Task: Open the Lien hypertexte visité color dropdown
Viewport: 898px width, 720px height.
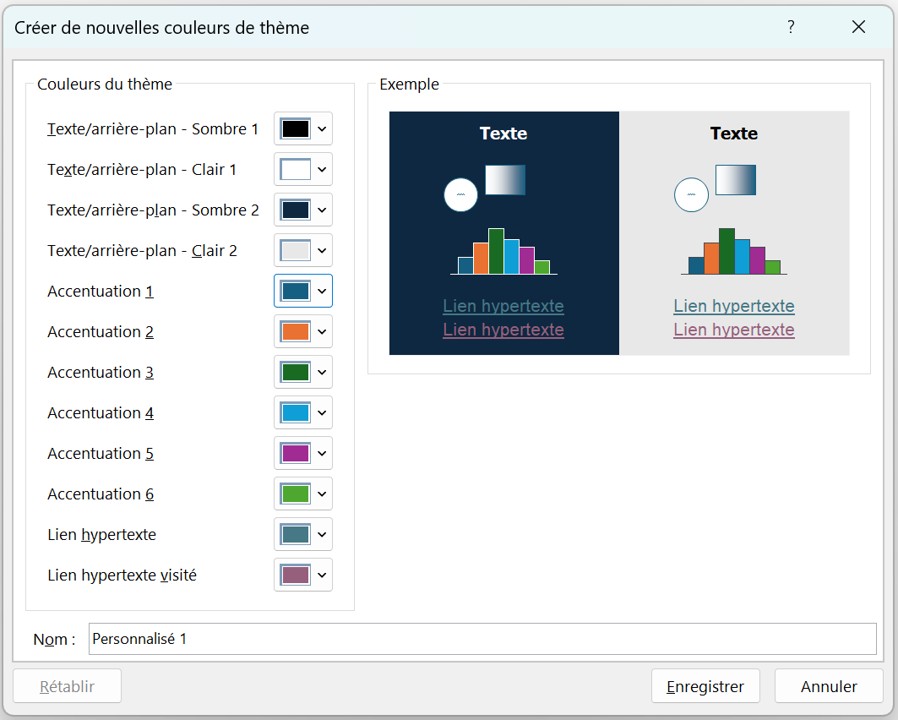Action: click(x=303, y=575)
